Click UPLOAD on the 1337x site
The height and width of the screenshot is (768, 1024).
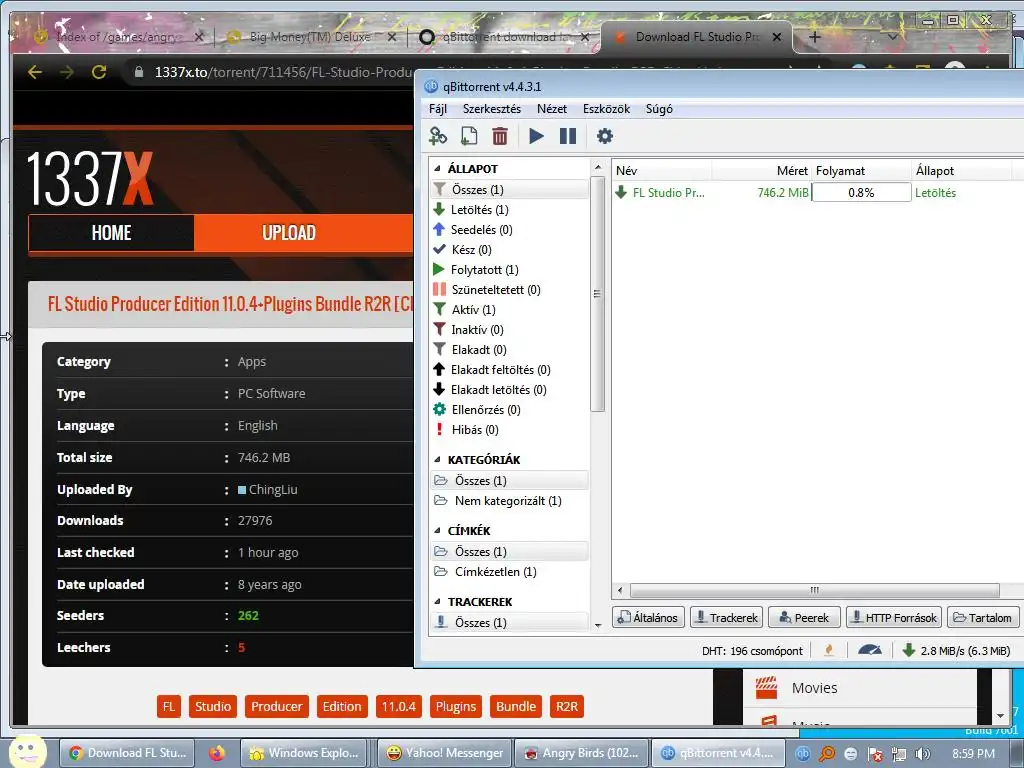click(289, 232)
